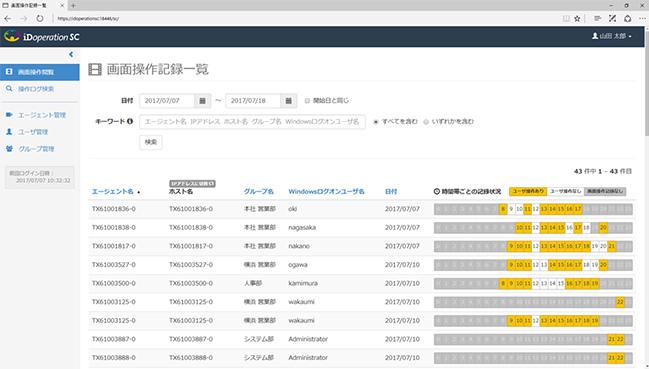Open 画面操作閲覧 in the sidebar
649x369 pixels.
(40, 72)
